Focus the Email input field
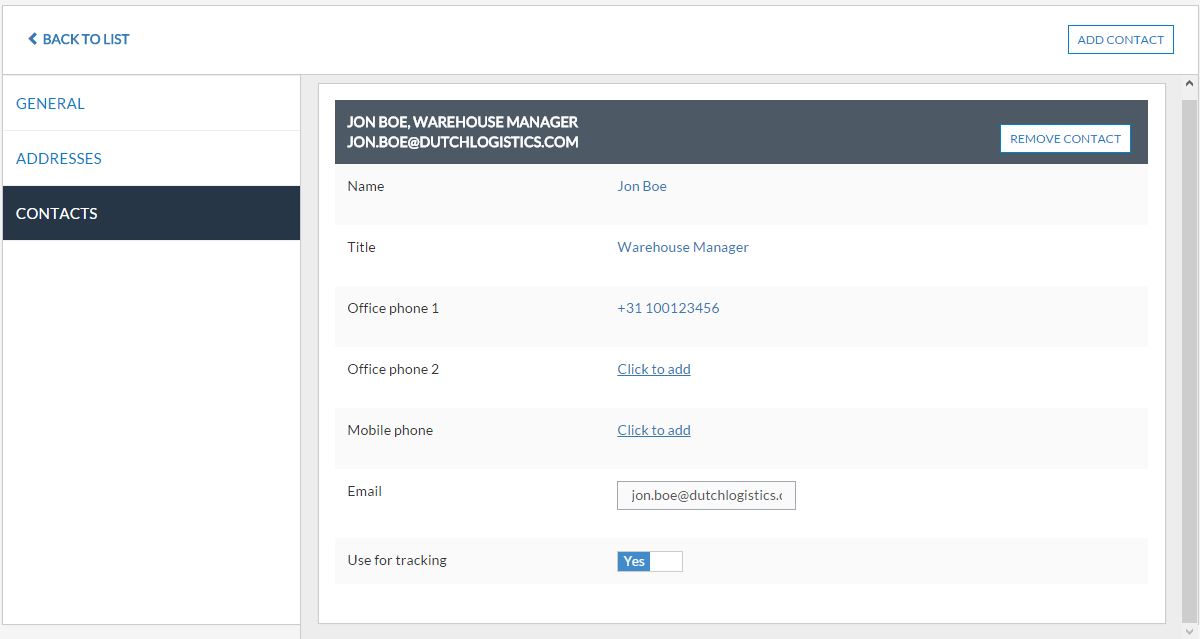Viewport: 1200px width, 639px height. (x=706, y=495)
